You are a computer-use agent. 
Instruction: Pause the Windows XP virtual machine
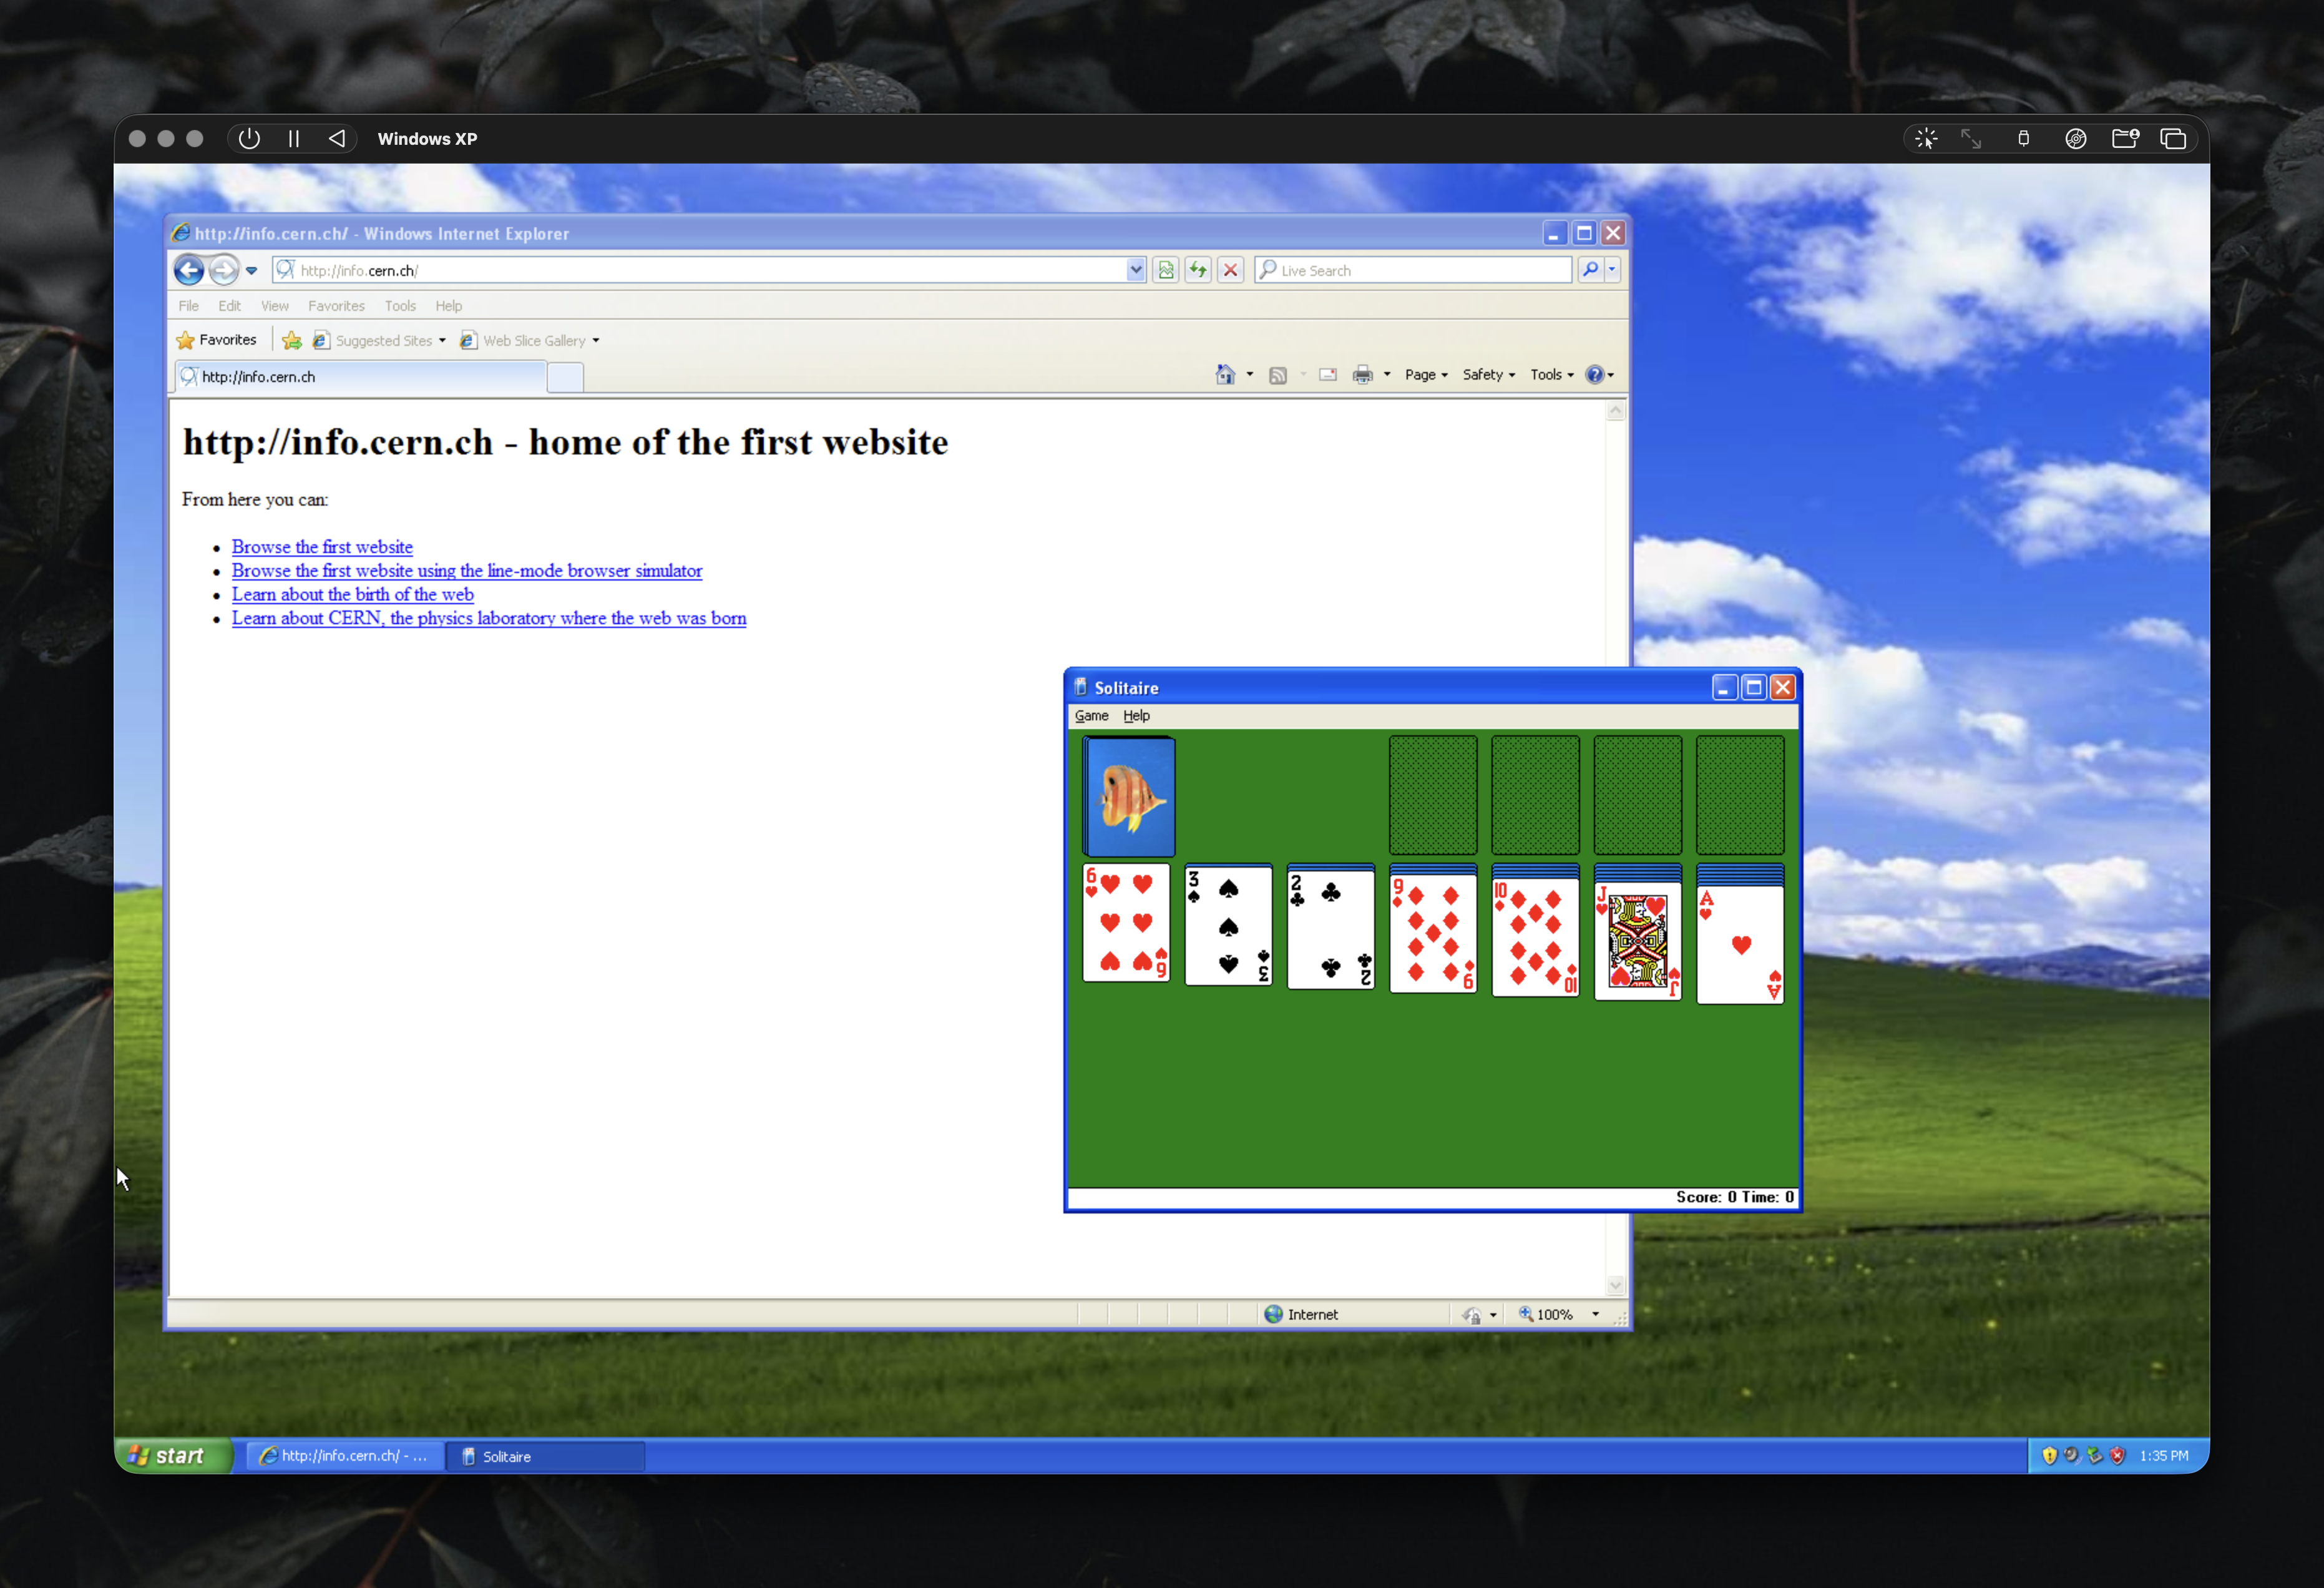(294, 139)
